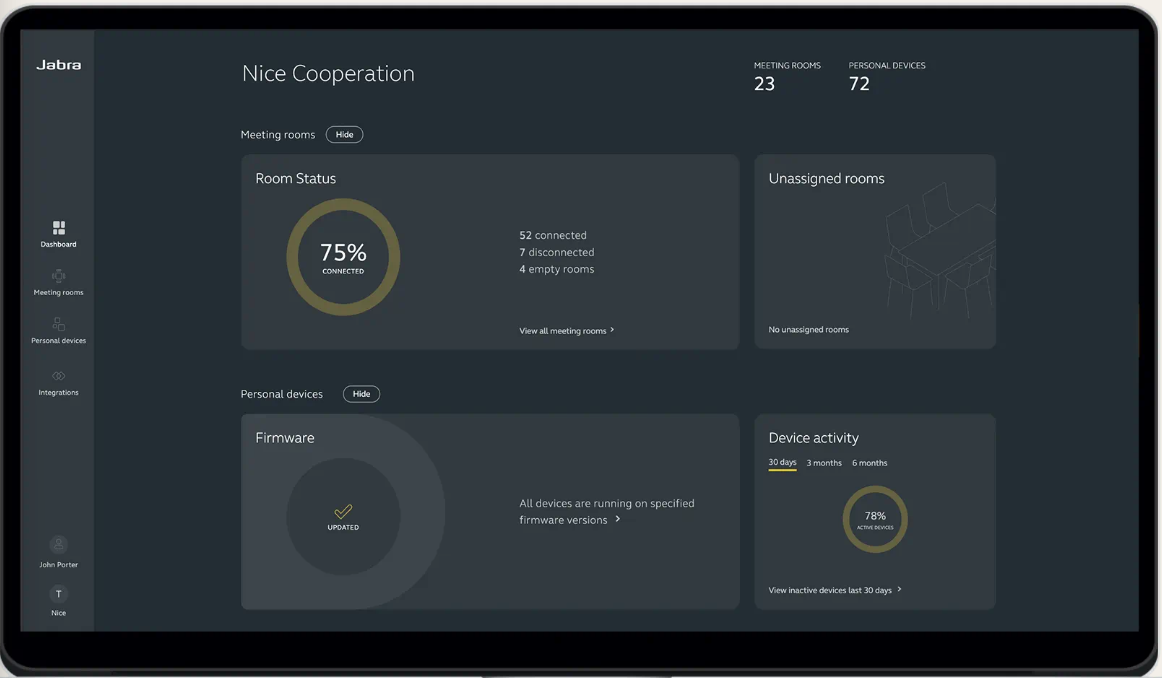Open John Porter profile avatar
The image size is (1162, 678).
click(x=58, y=545)
